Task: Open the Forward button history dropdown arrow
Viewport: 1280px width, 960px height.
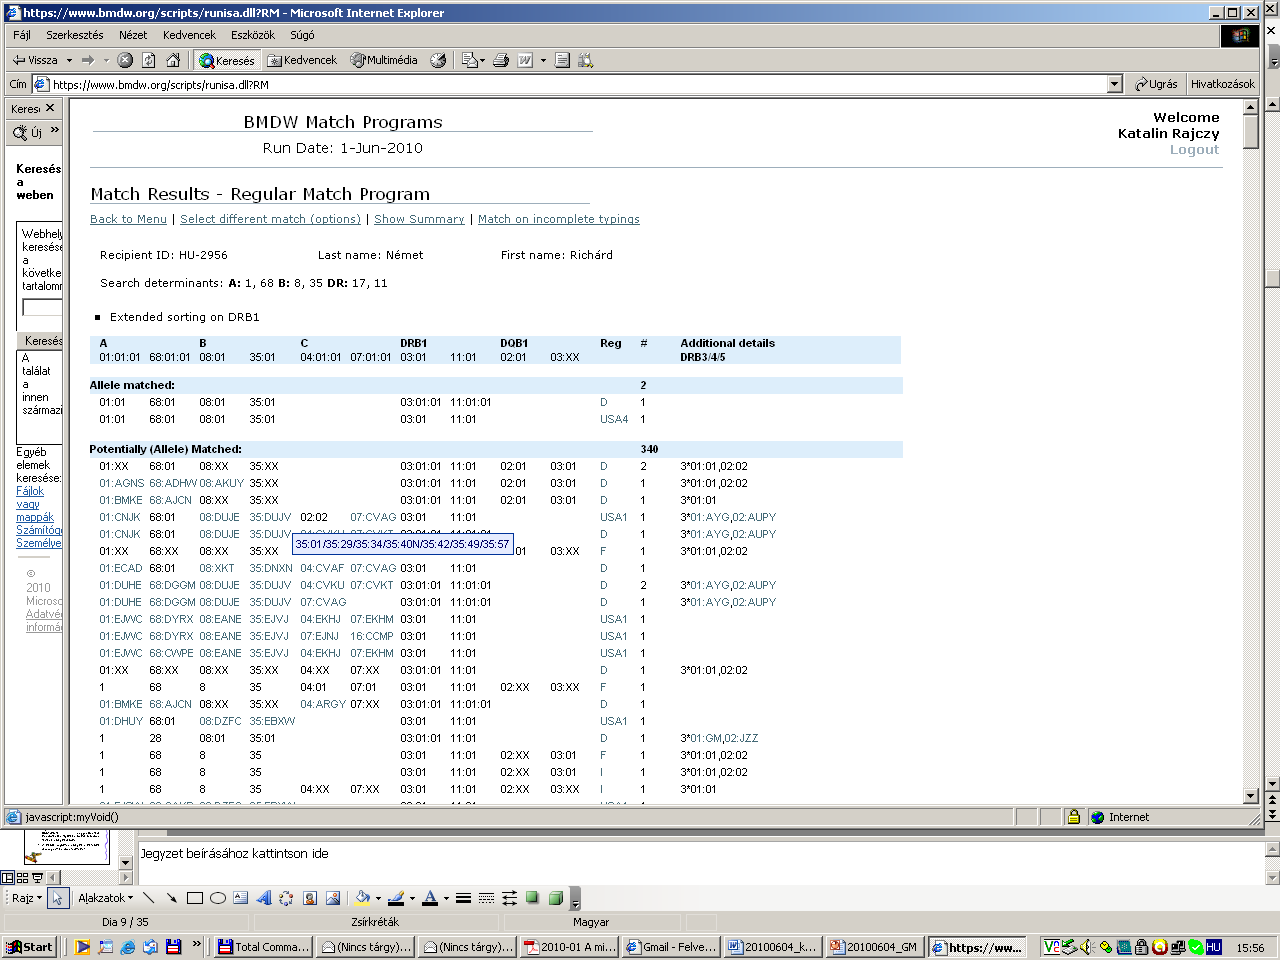Action: (x=106, y=60)
